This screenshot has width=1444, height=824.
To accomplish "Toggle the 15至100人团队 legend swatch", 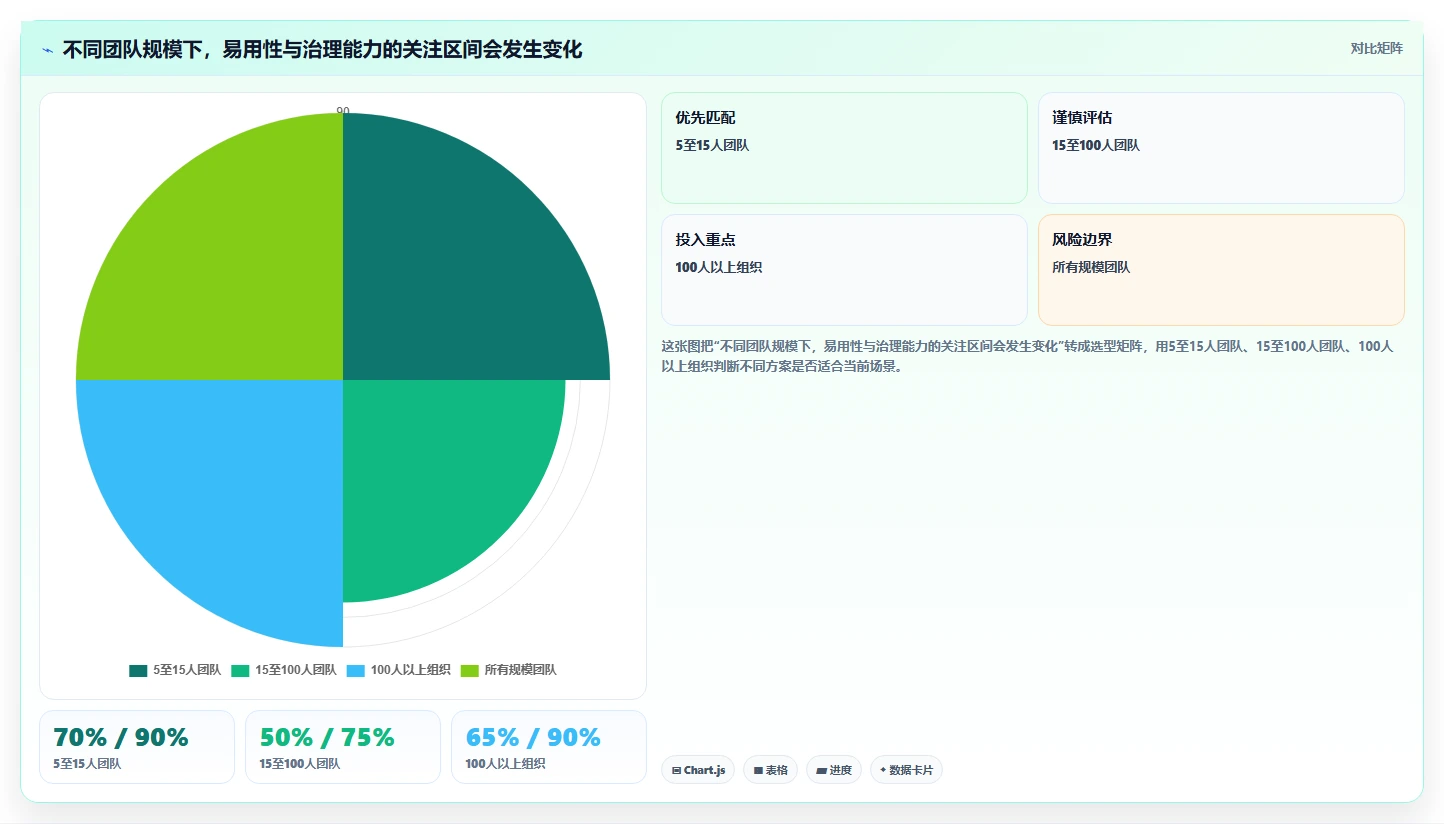I will (240, 670).
